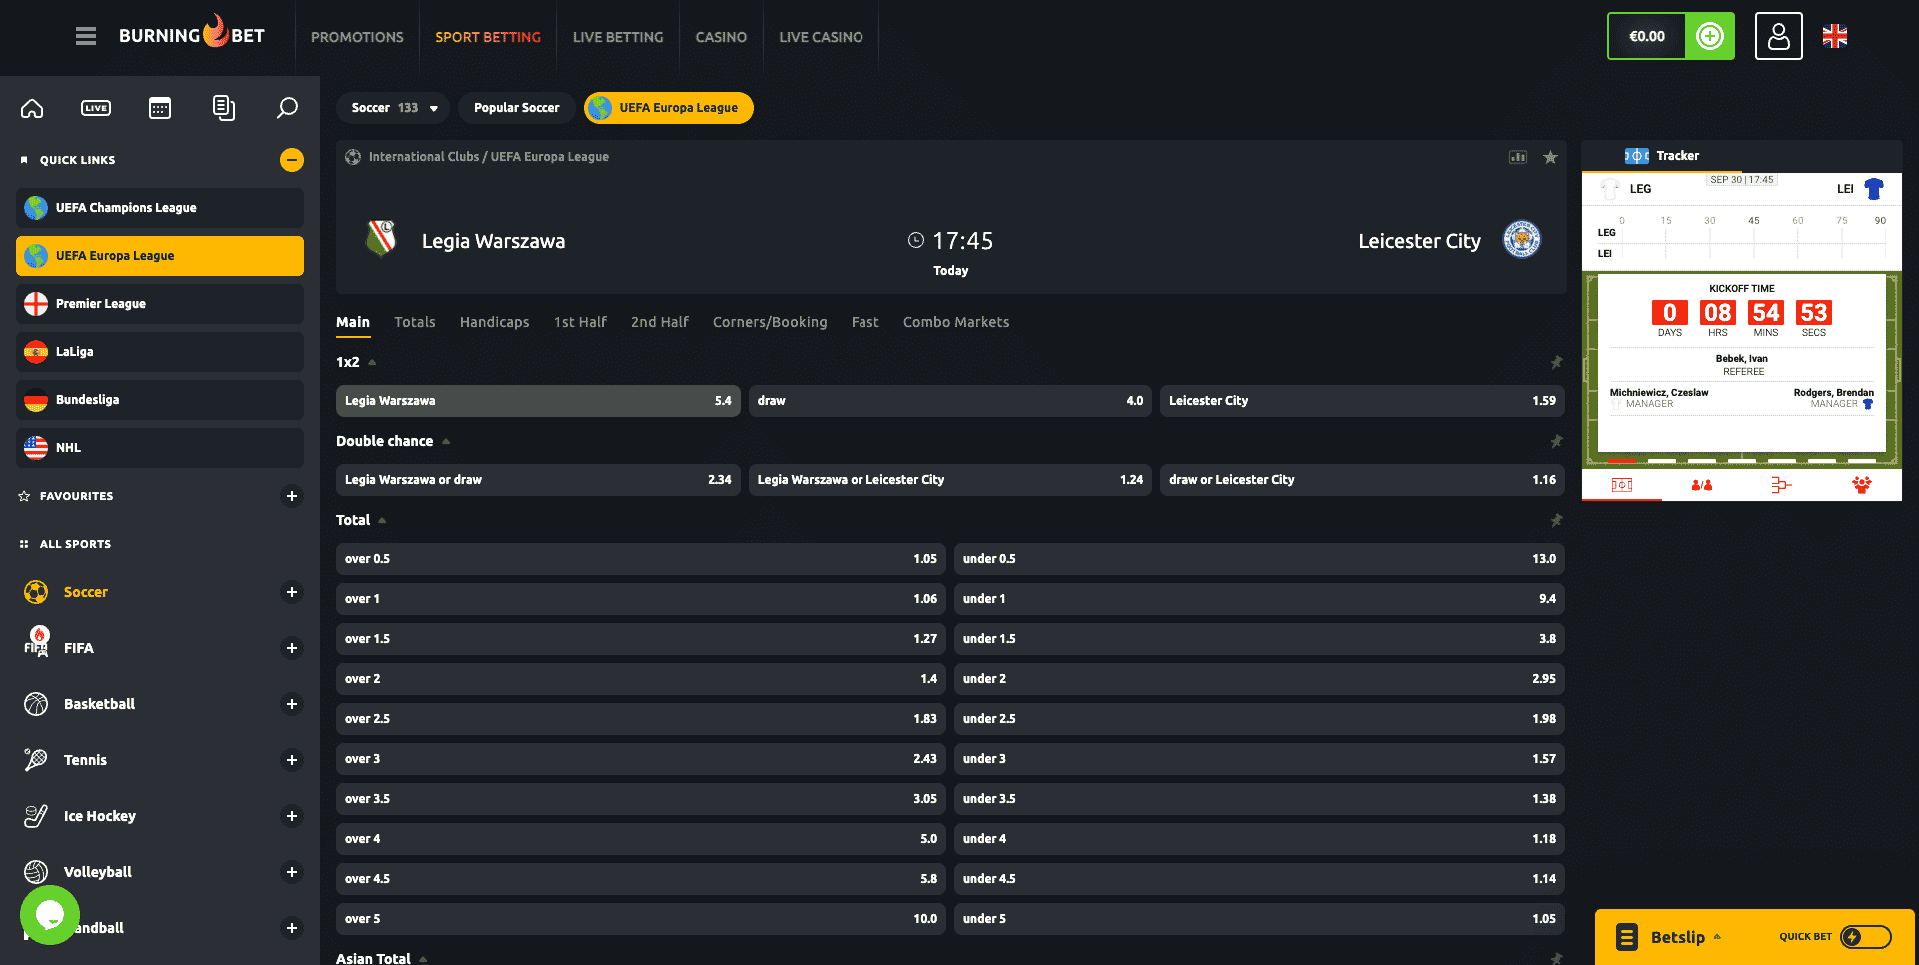This screenshot has width=1919, height=965.
Task: Pin the 1x2 market
Action: click(x=1556, y=362)
